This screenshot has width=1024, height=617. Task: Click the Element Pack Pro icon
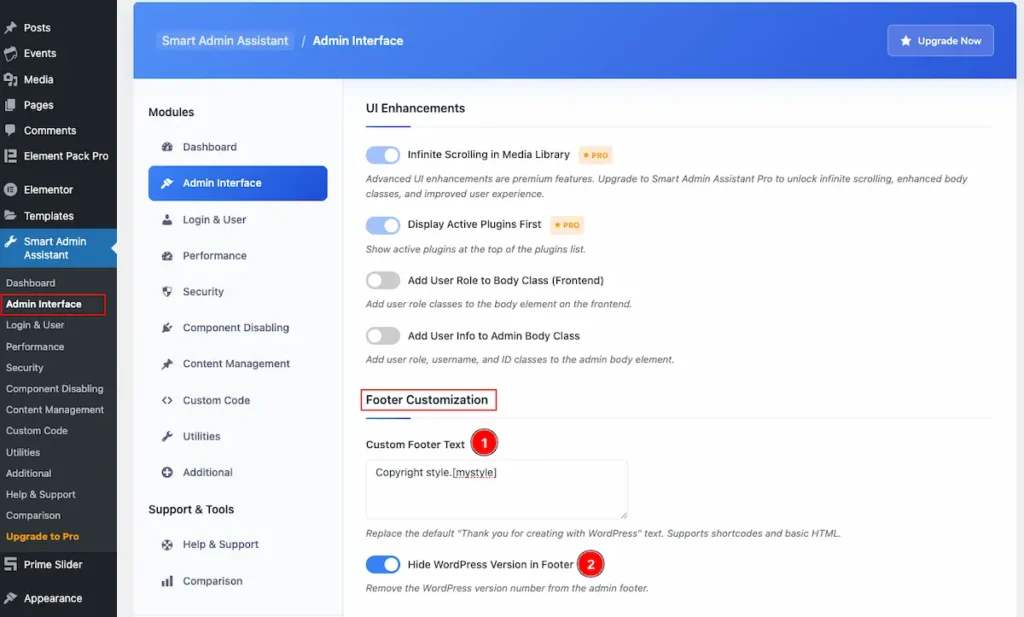(x=10, y=156)
